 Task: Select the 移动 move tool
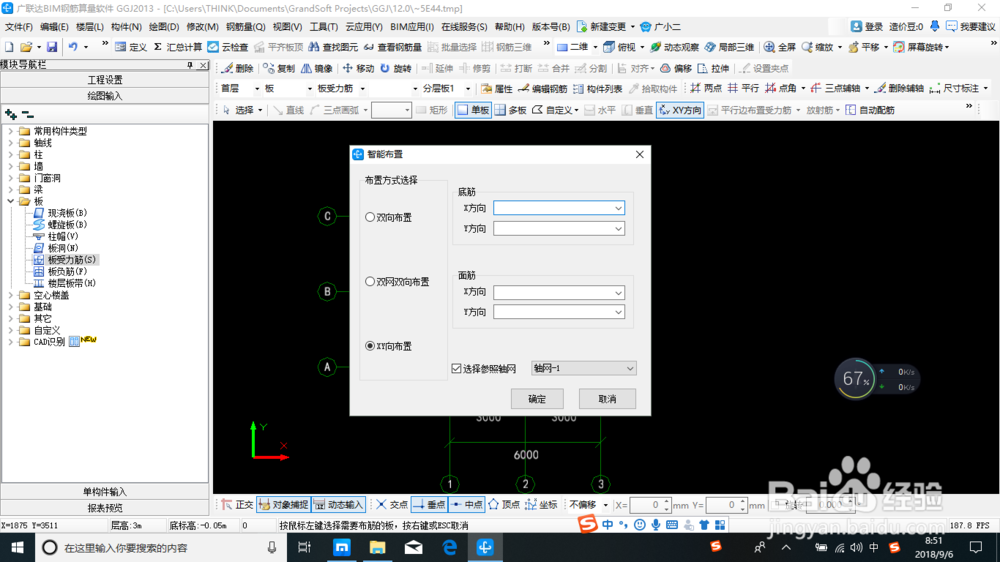click(358, 68)
